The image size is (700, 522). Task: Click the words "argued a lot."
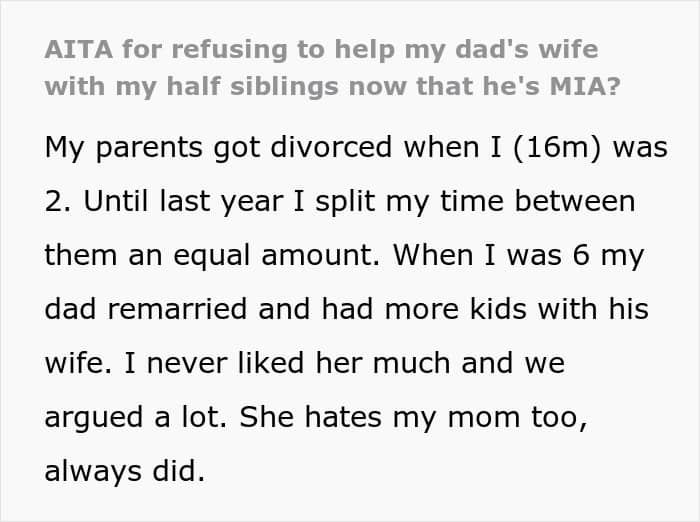(135, 417)
